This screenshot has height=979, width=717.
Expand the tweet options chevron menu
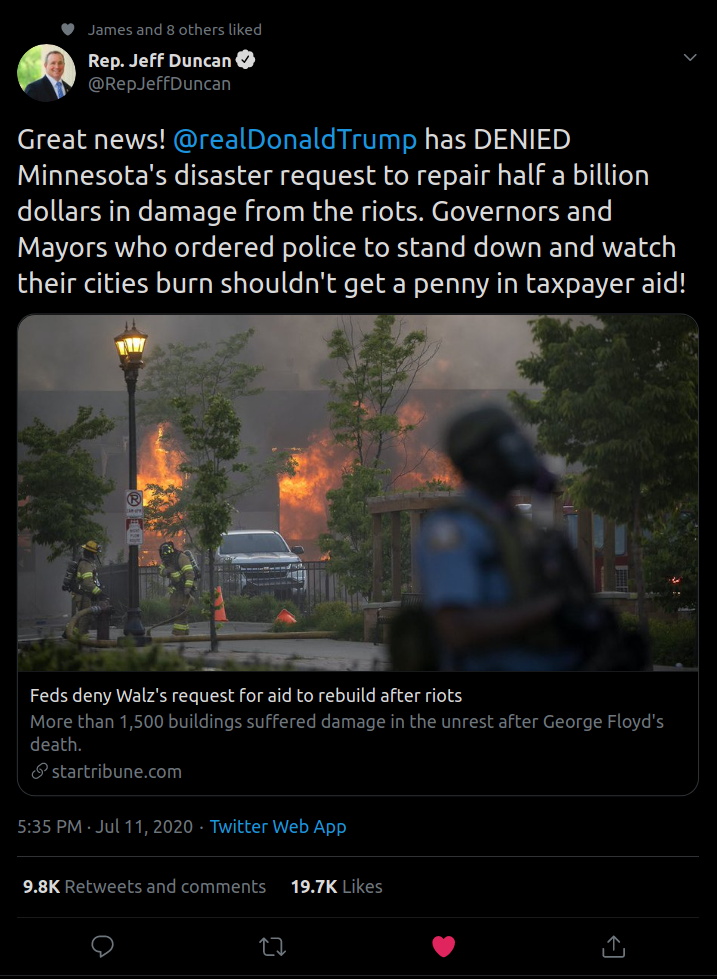point(690,57)
